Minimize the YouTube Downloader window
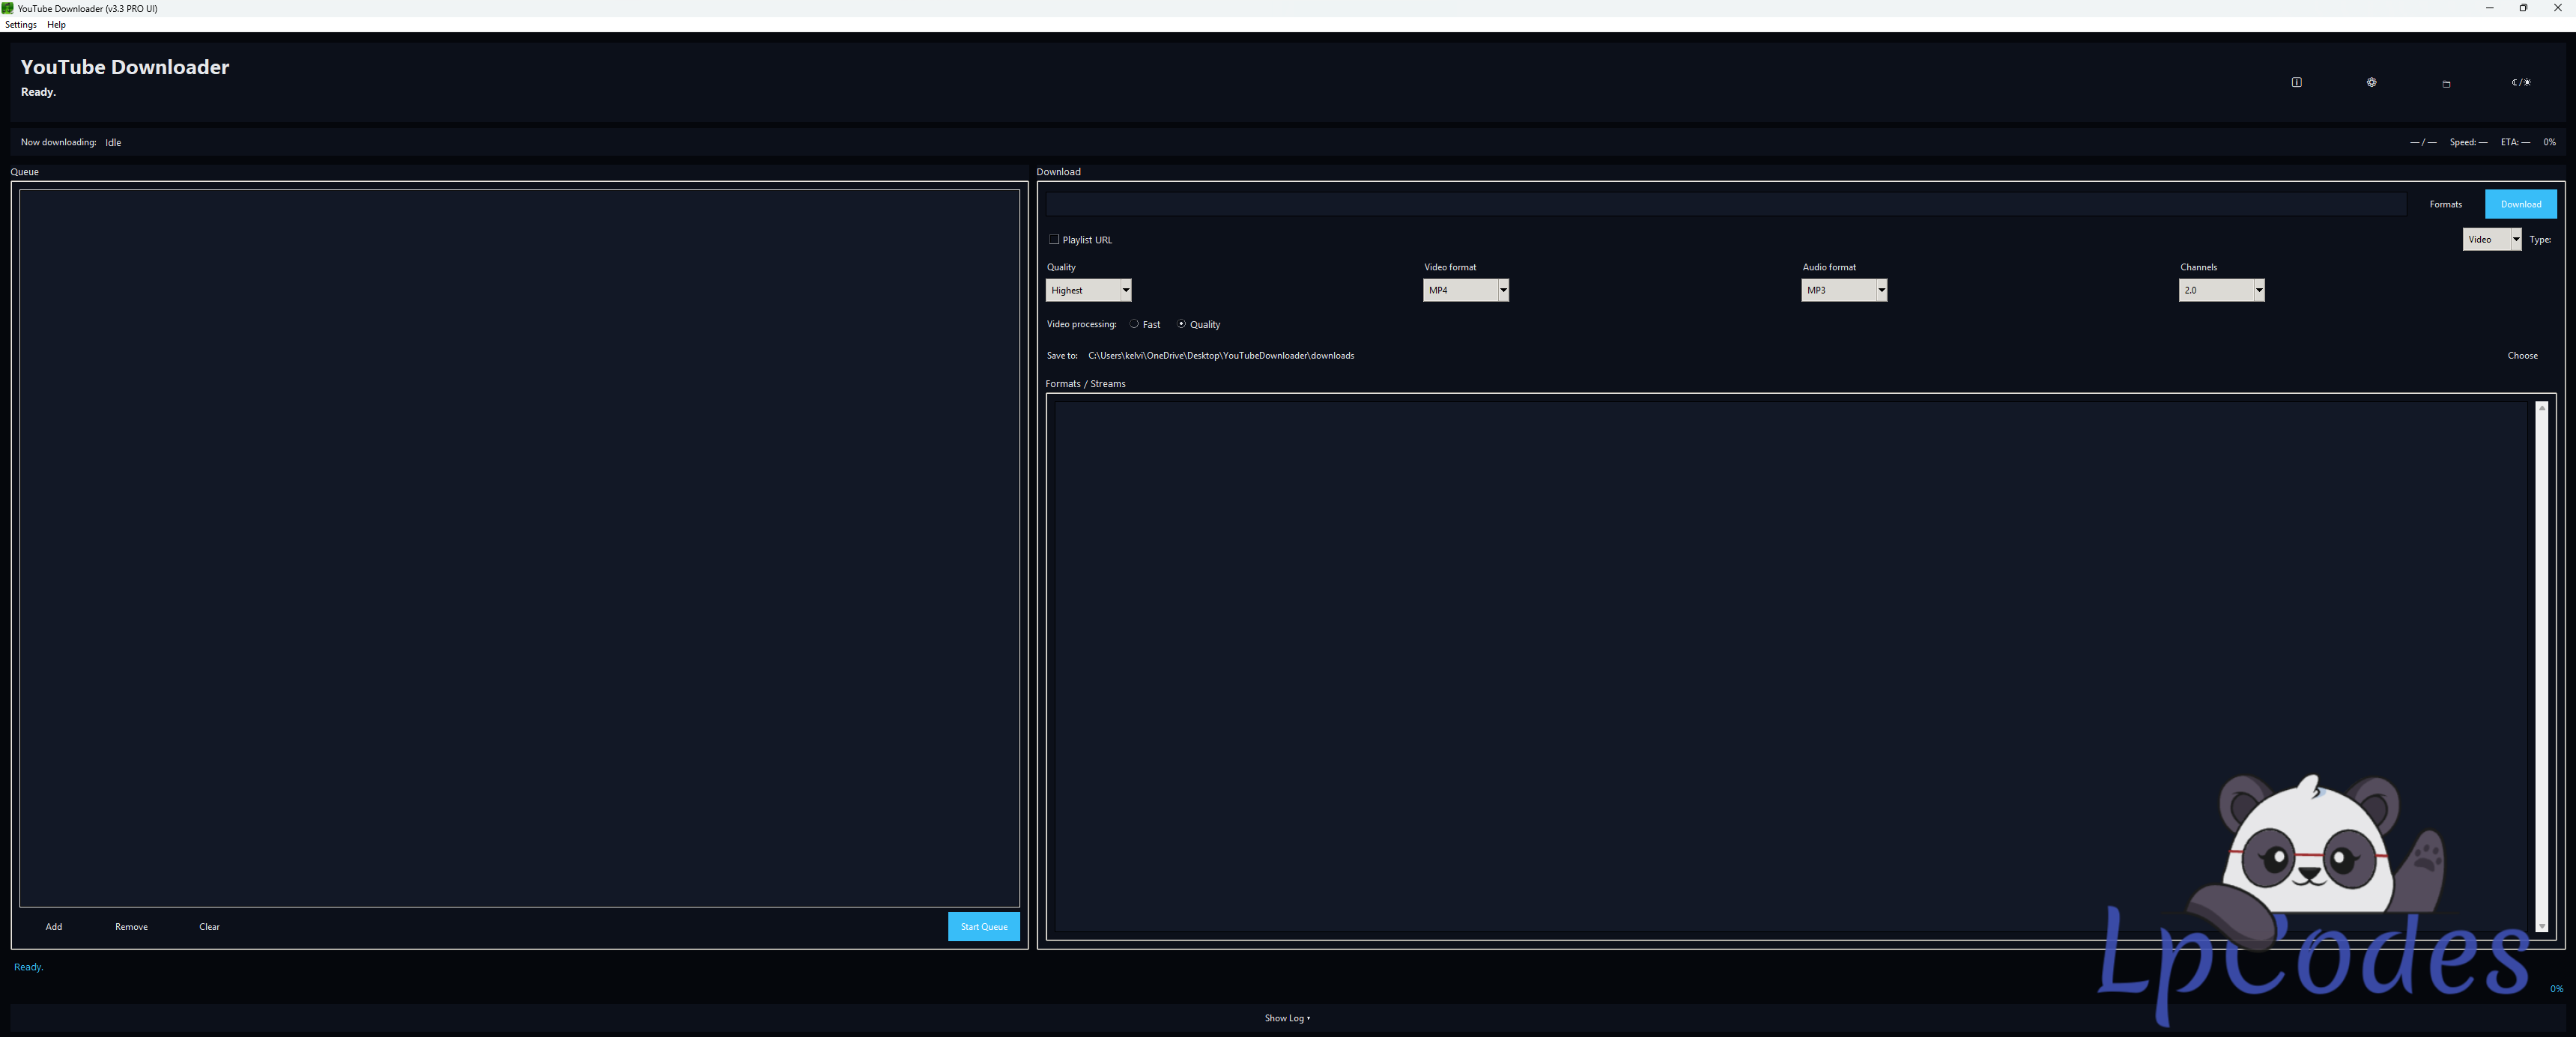The image size is (2576, 1037). pos(2489,8)
